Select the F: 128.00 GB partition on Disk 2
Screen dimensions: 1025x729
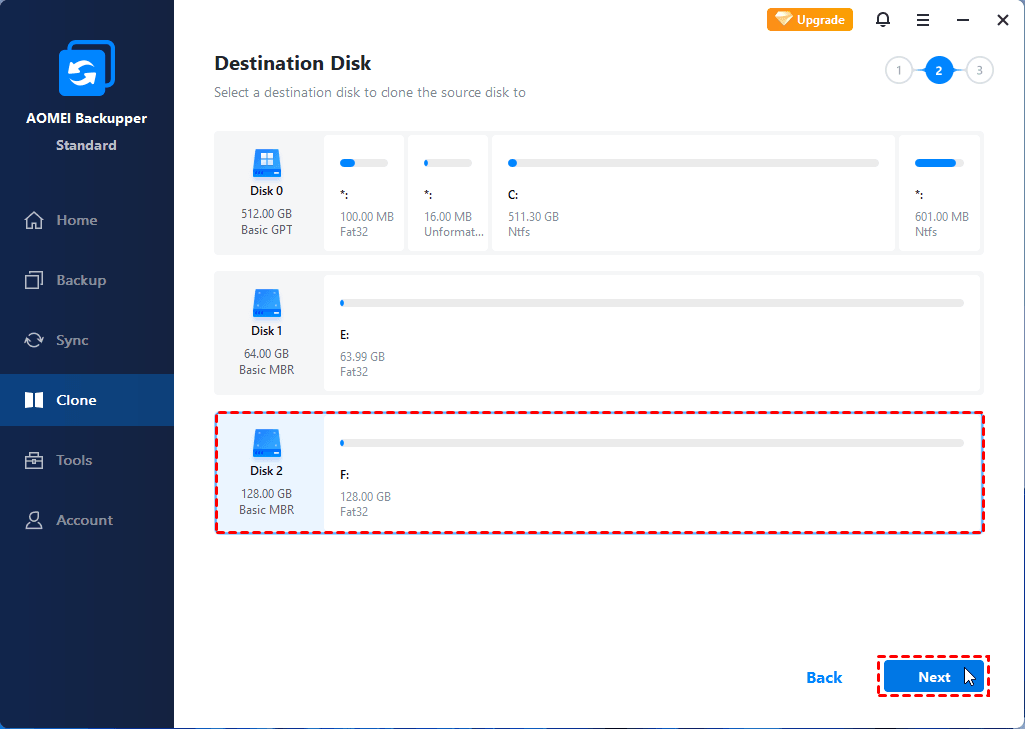652,473
